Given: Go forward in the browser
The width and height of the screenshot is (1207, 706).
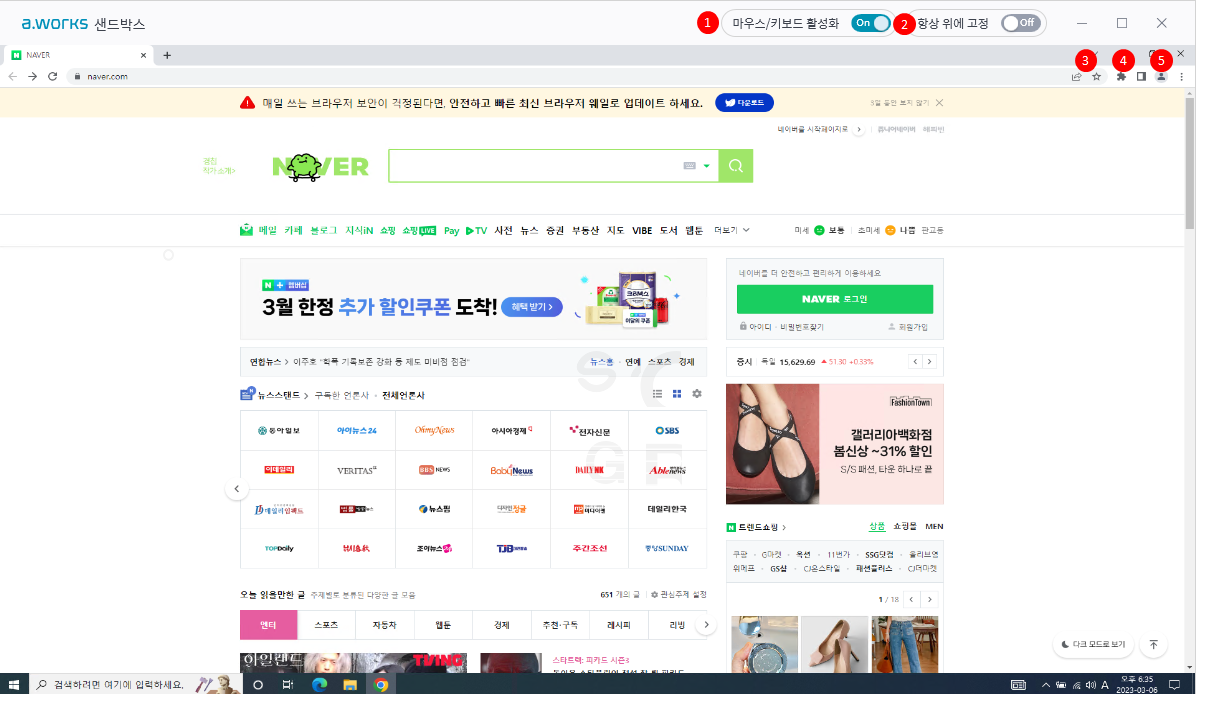Looking at the screenshot, I should pos(33,76).
